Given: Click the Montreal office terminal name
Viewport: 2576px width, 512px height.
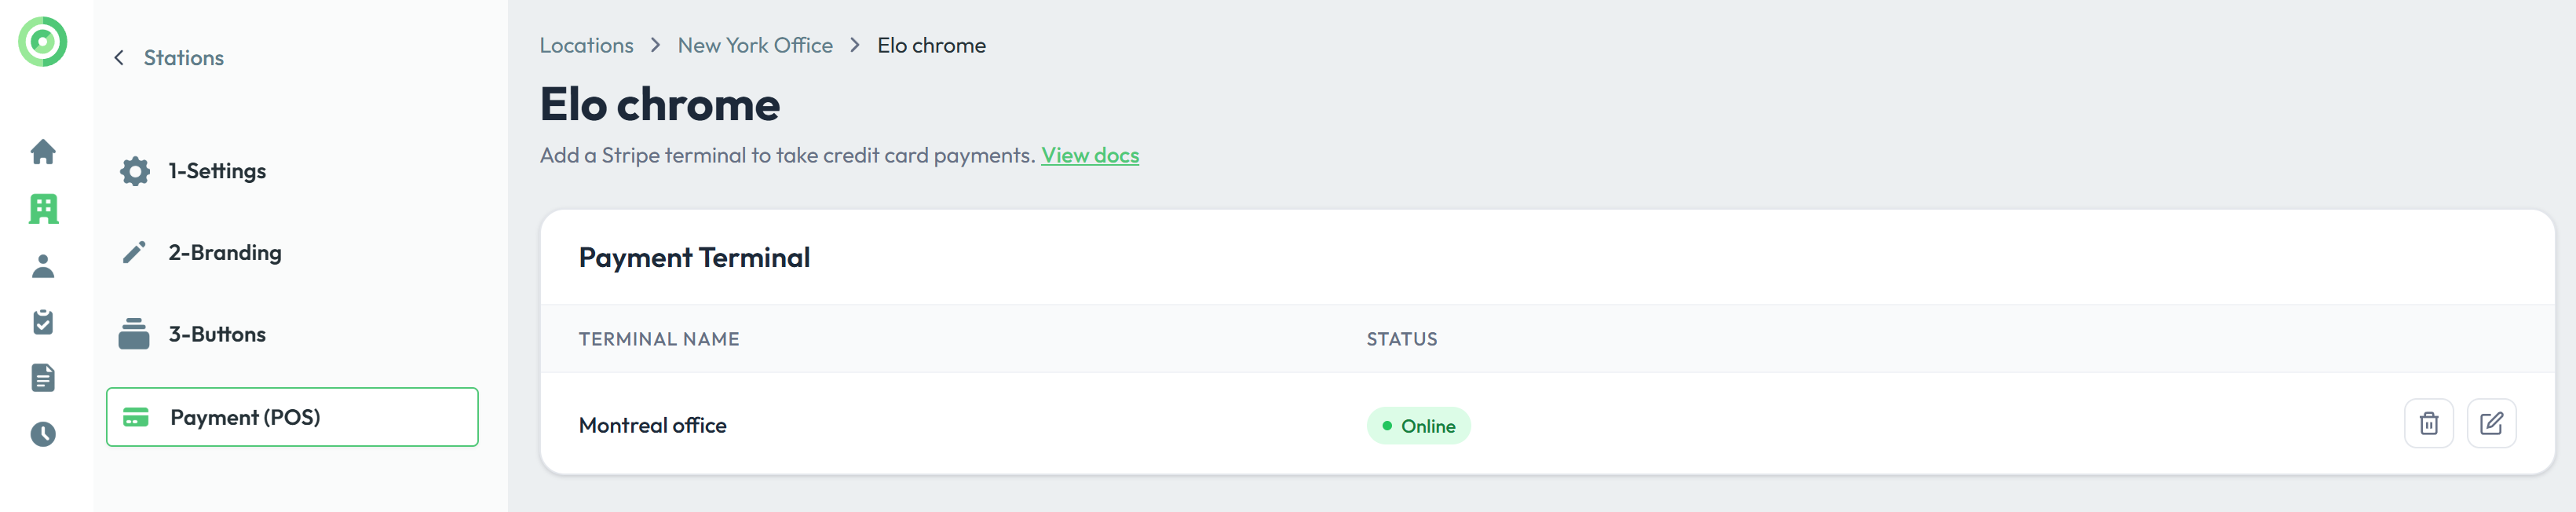Looking at the screenshot, I should (653, 426).
